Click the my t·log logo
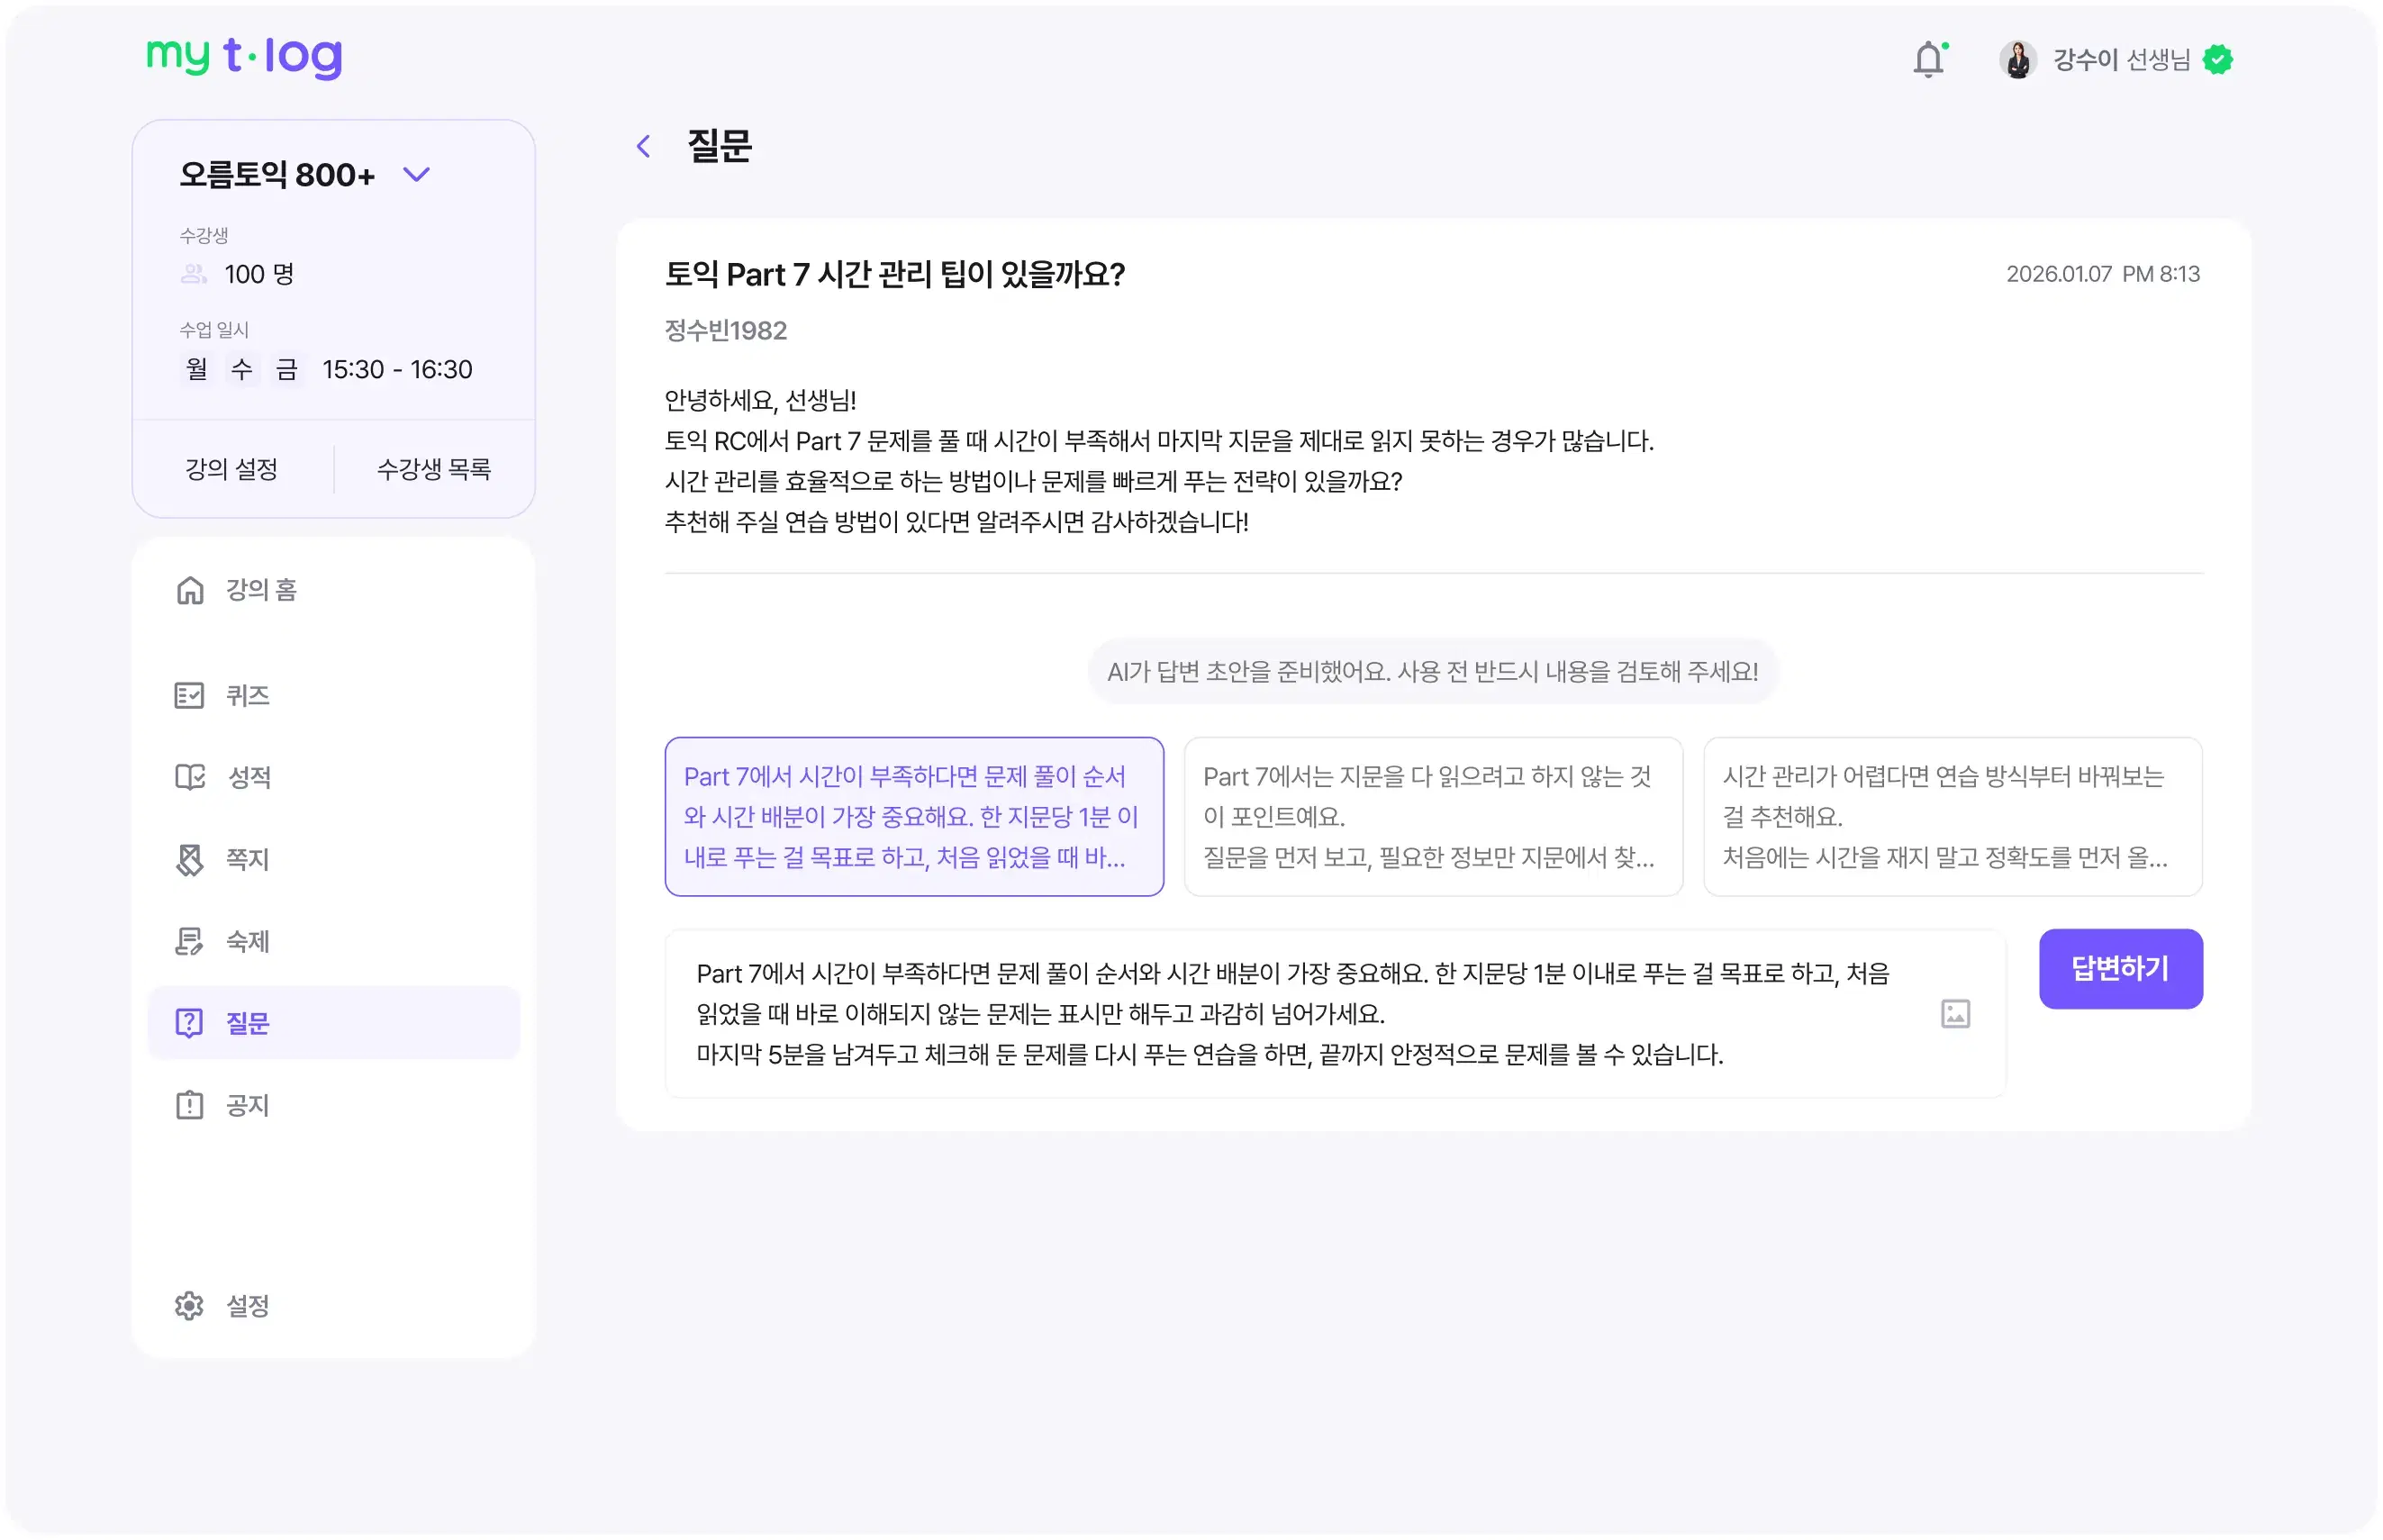The height and width of the screenshot is (1540, 2383). (244, 56)
